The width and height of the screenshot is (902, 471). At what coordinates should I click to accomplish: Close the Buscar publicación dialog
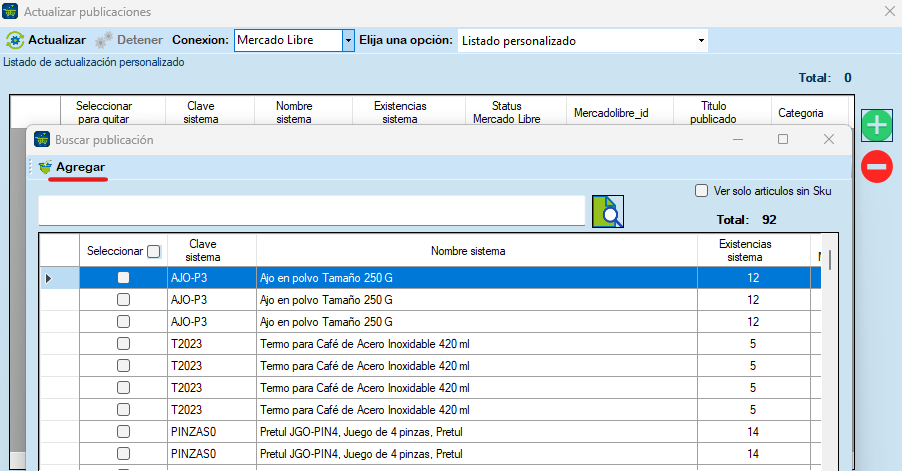pyautogui.click(x=828, y=140)
